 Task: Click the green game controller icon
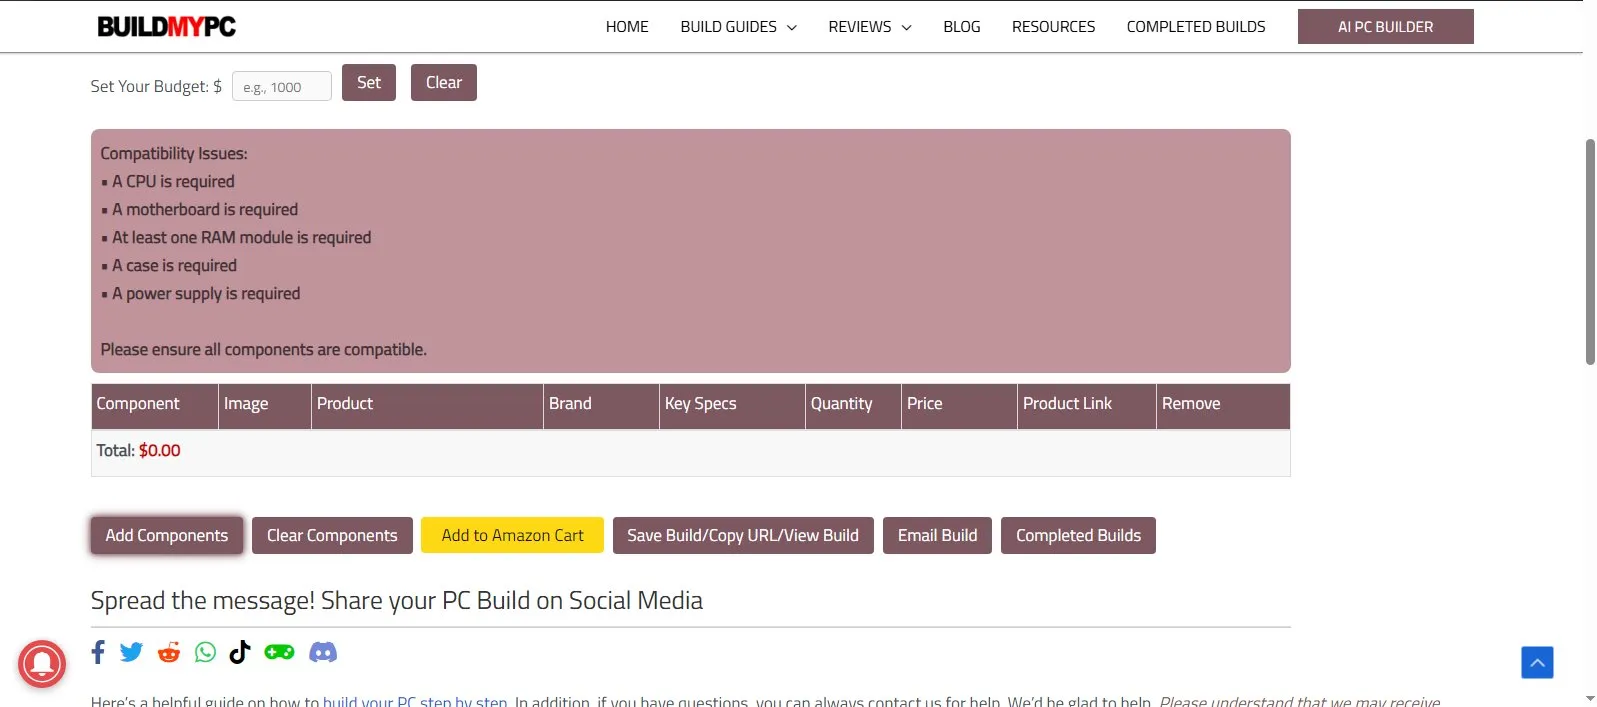279,653
